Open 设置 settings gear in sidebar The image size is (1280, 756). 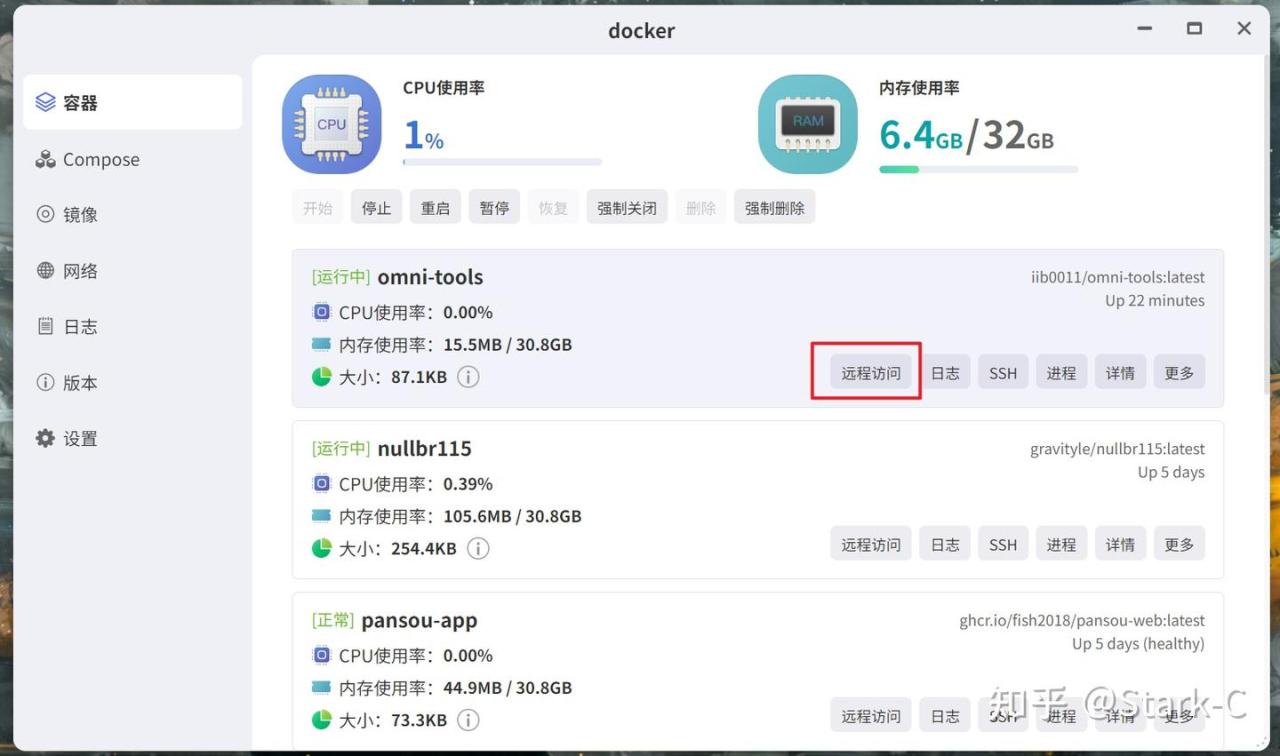tap(68, 438)
